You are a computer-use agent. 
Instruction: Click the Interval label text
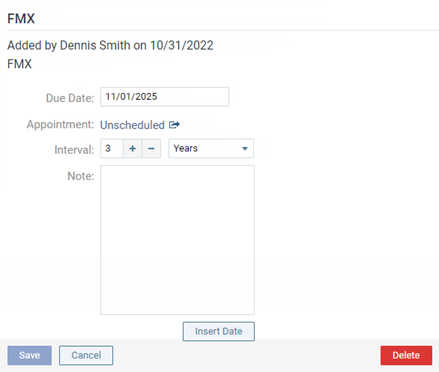[74, 150]
